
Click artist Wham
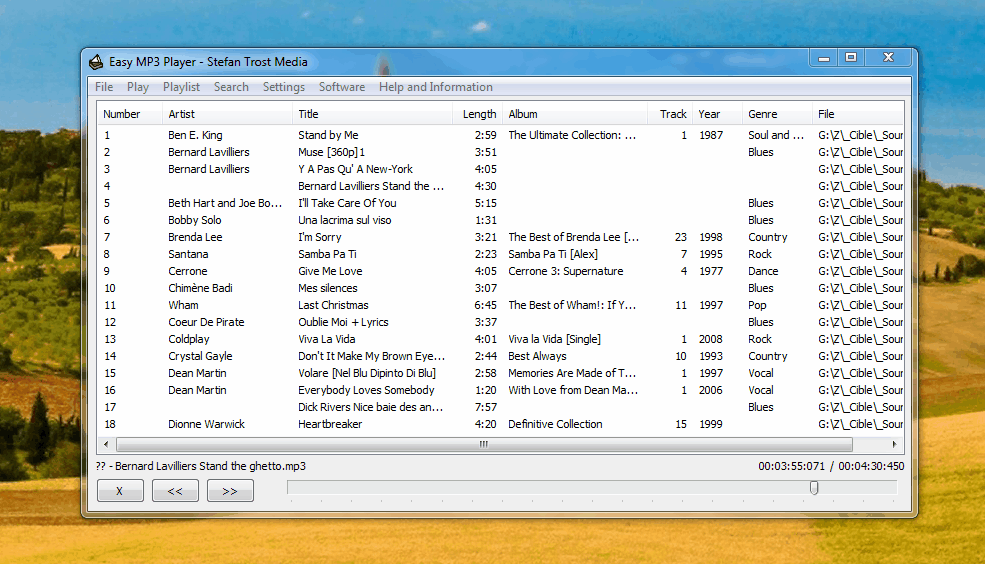183,305
